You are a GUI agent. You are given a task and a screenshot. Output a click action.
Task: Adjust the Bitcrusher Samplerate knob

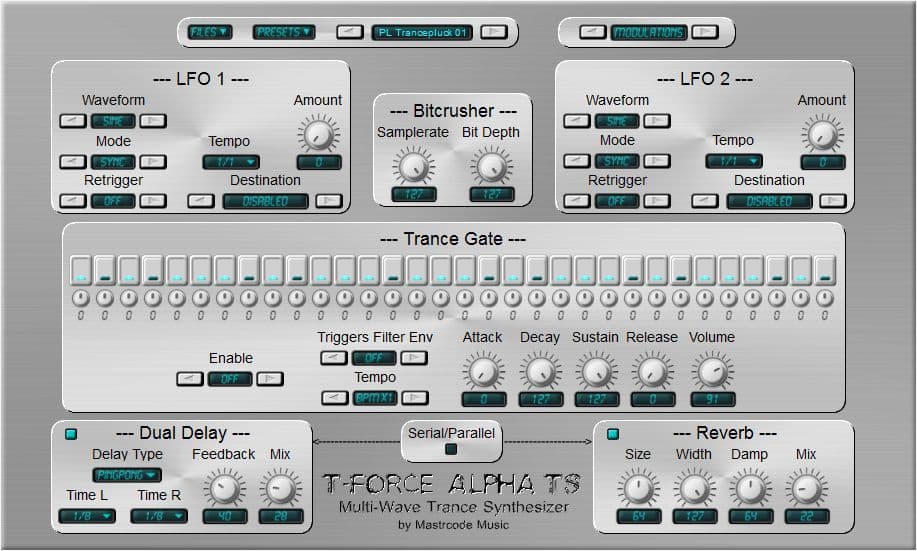click(413, 166)
